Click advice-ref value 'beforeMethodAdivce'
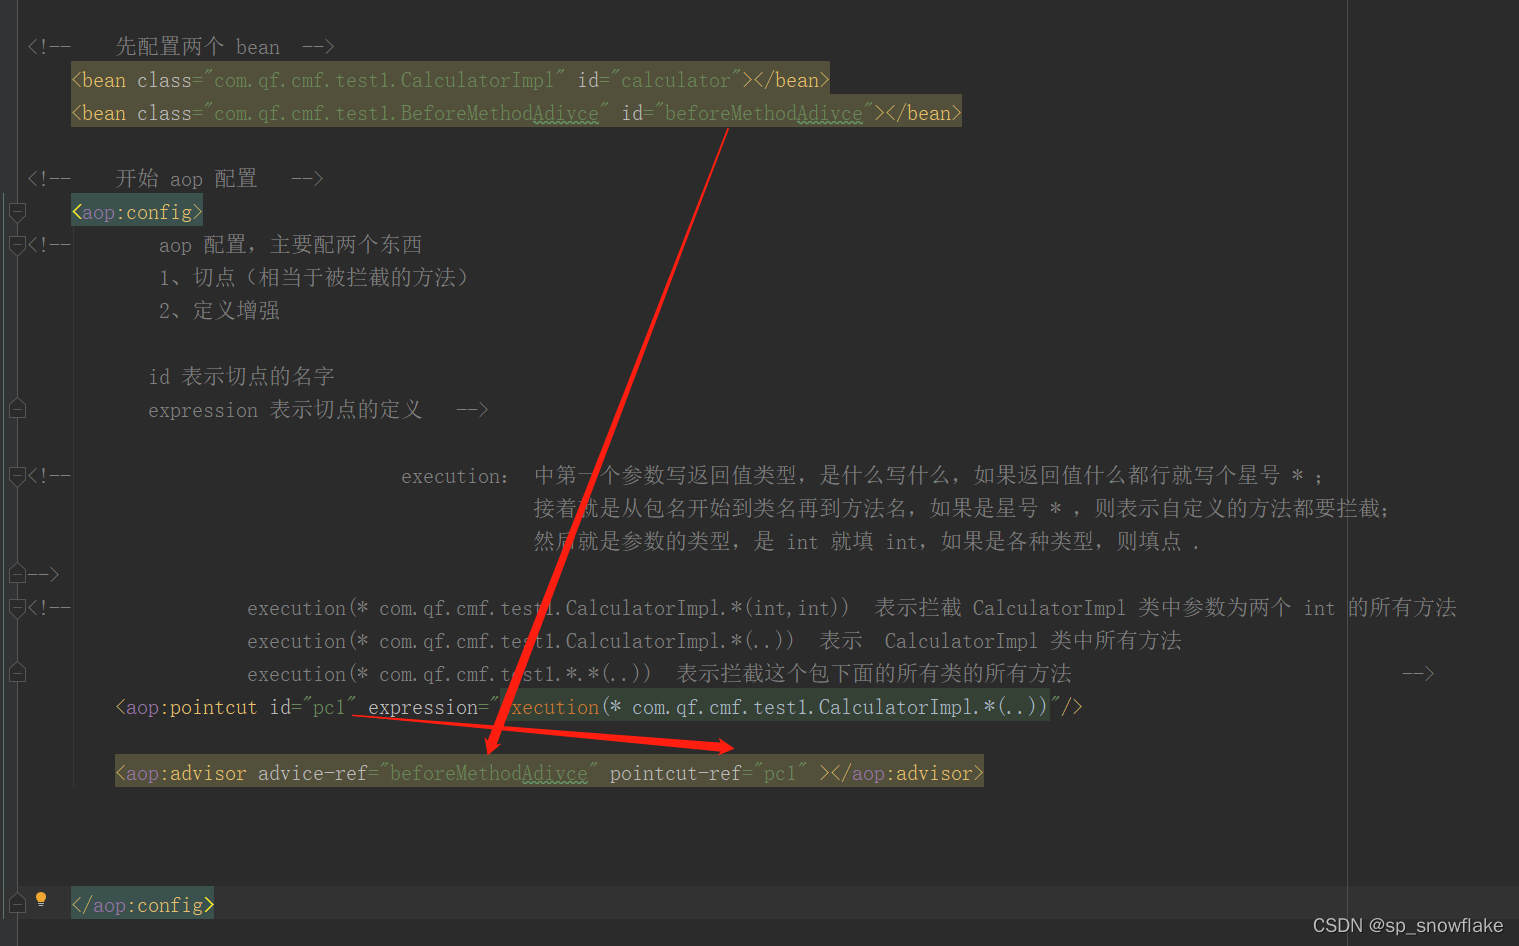Image resolution: width=1519 pixels, height=946 pixels. [x=488, y=773]
